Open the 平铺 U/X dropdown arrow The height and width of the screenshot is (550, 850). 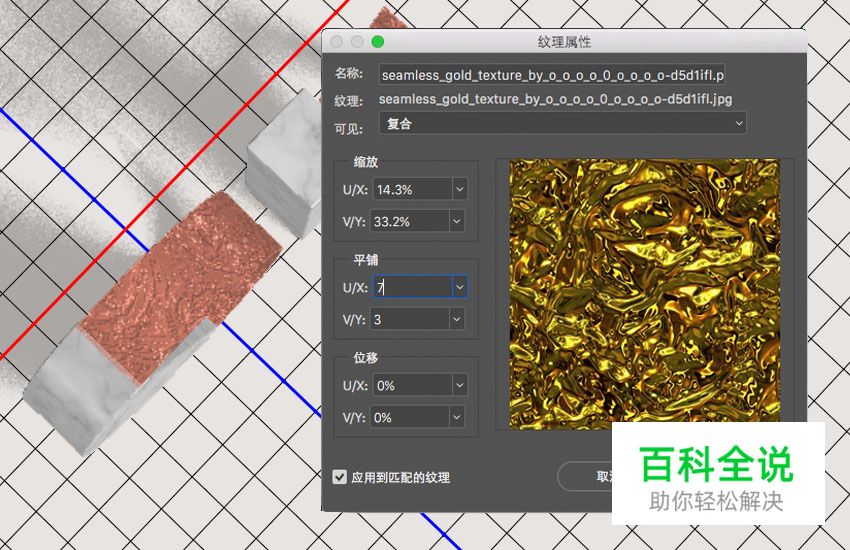(x=460, y=287)
